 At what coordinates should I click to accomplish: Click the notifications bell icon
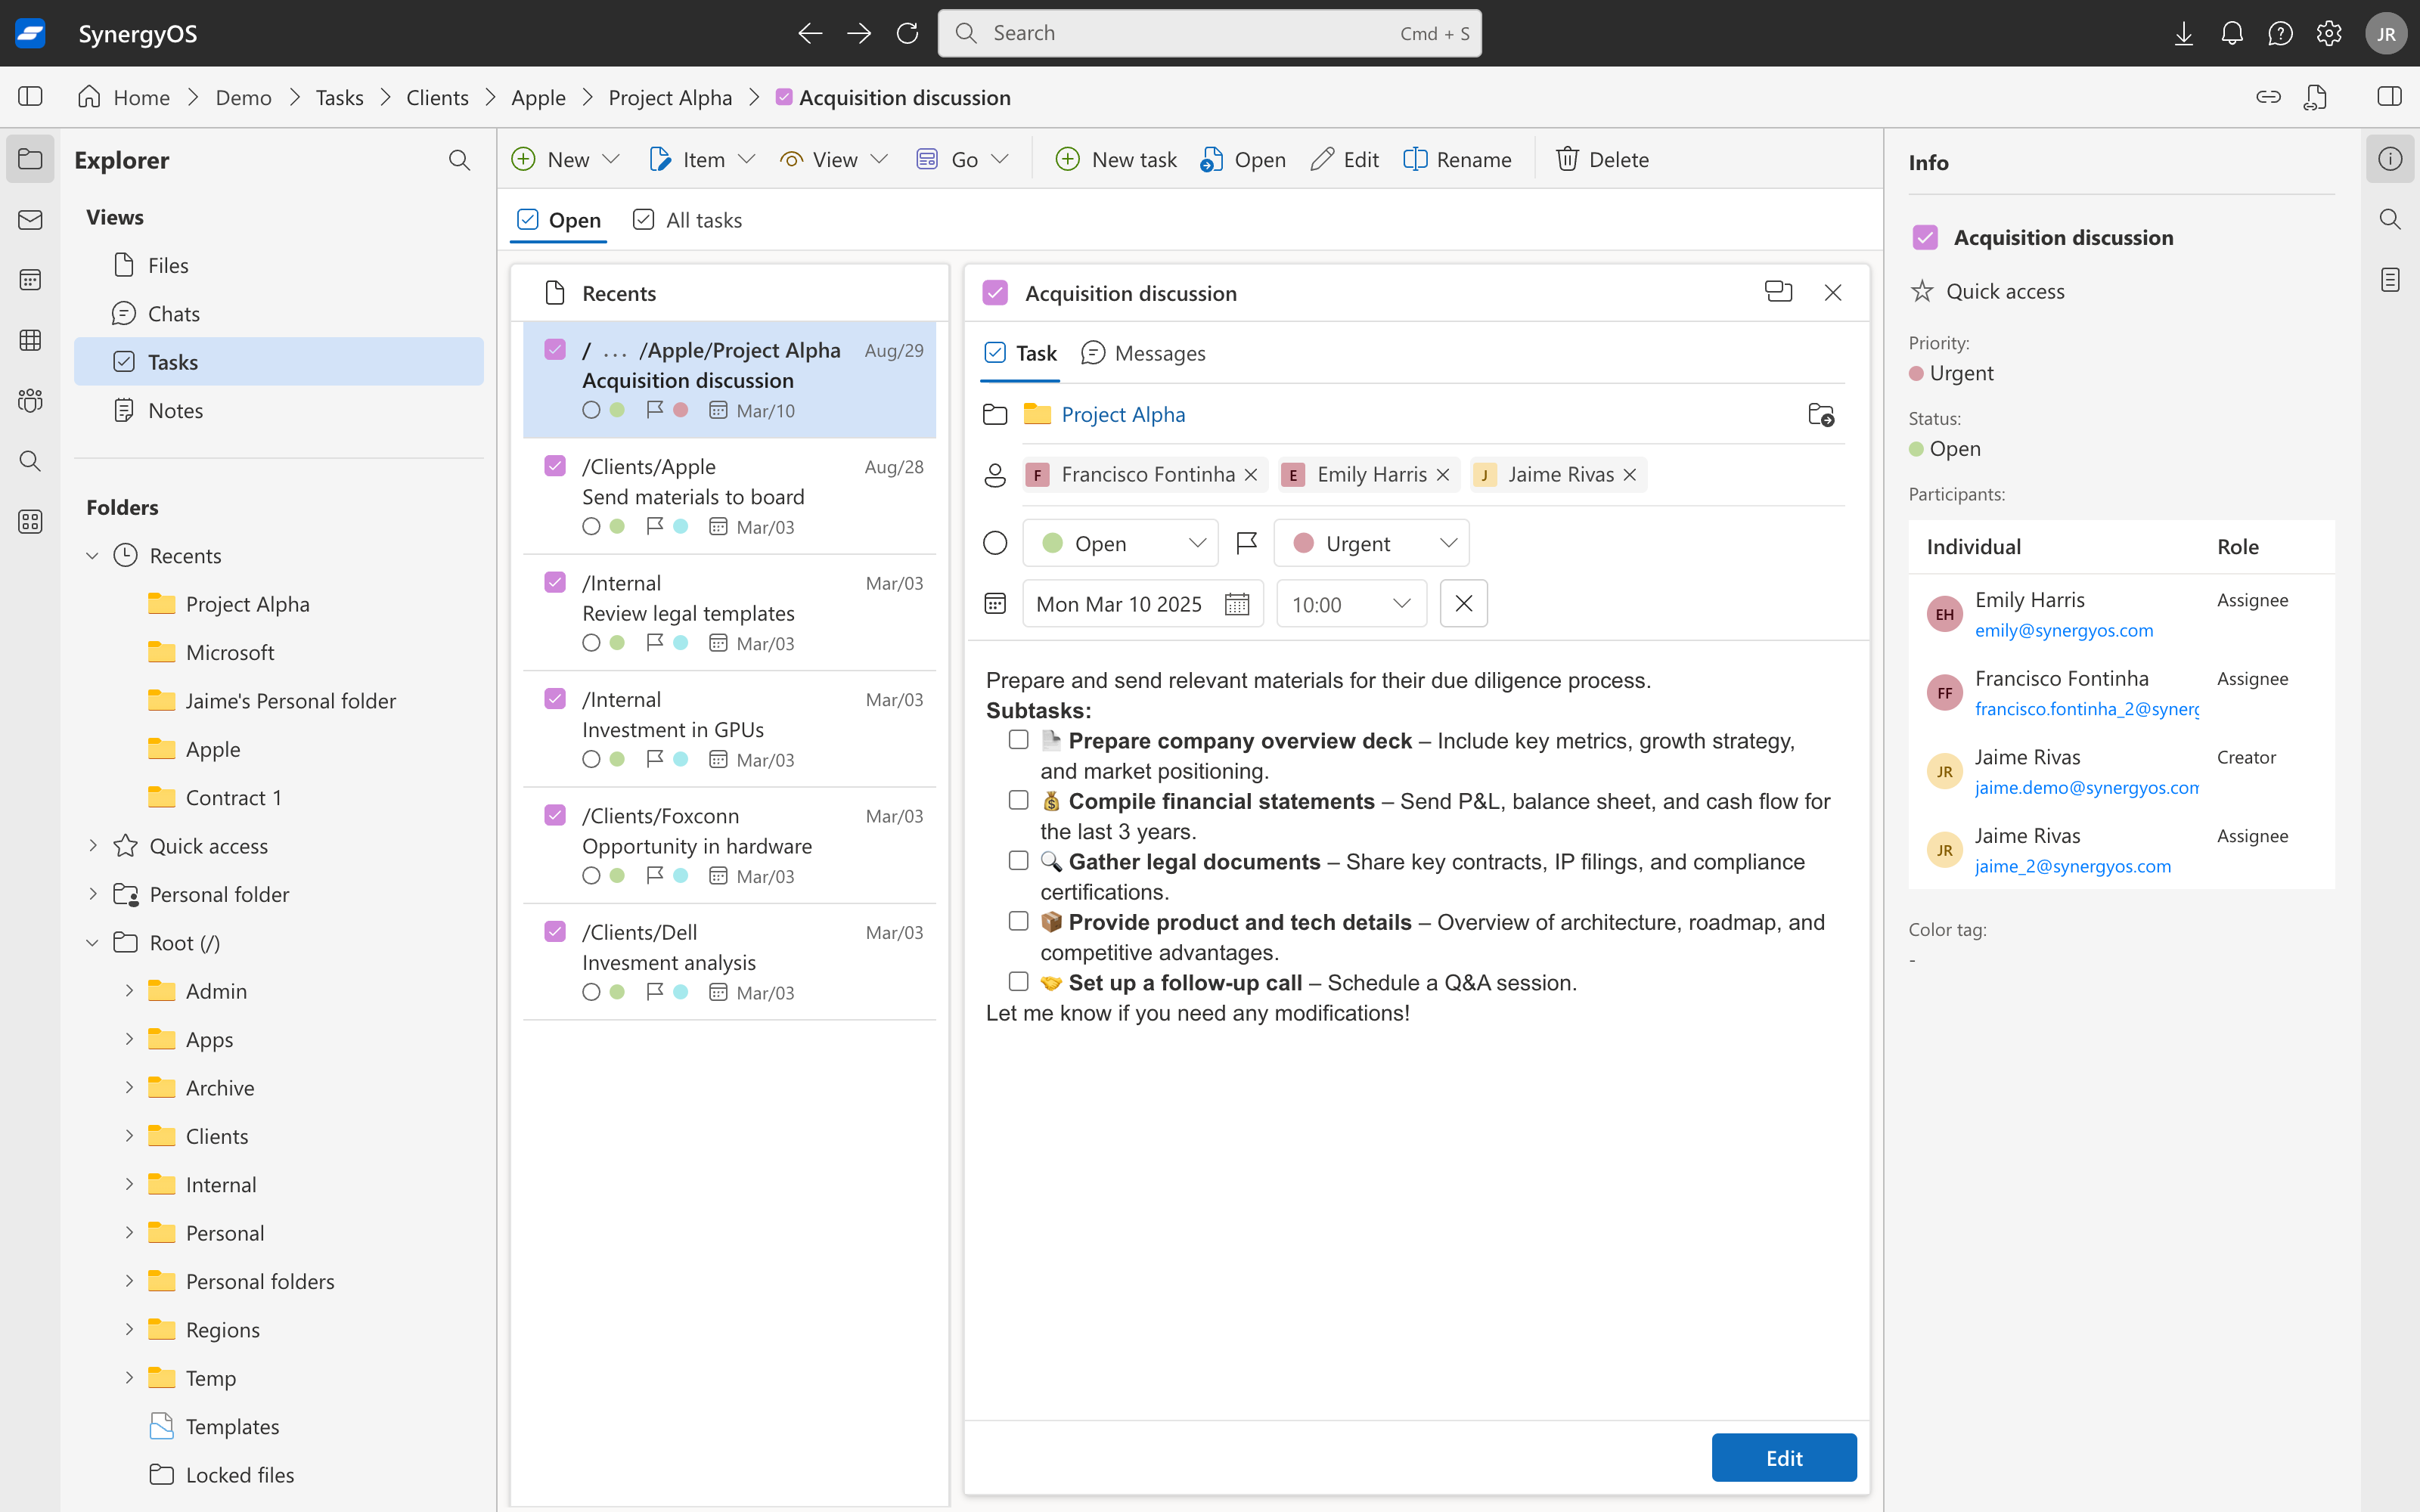(2231, 33)
